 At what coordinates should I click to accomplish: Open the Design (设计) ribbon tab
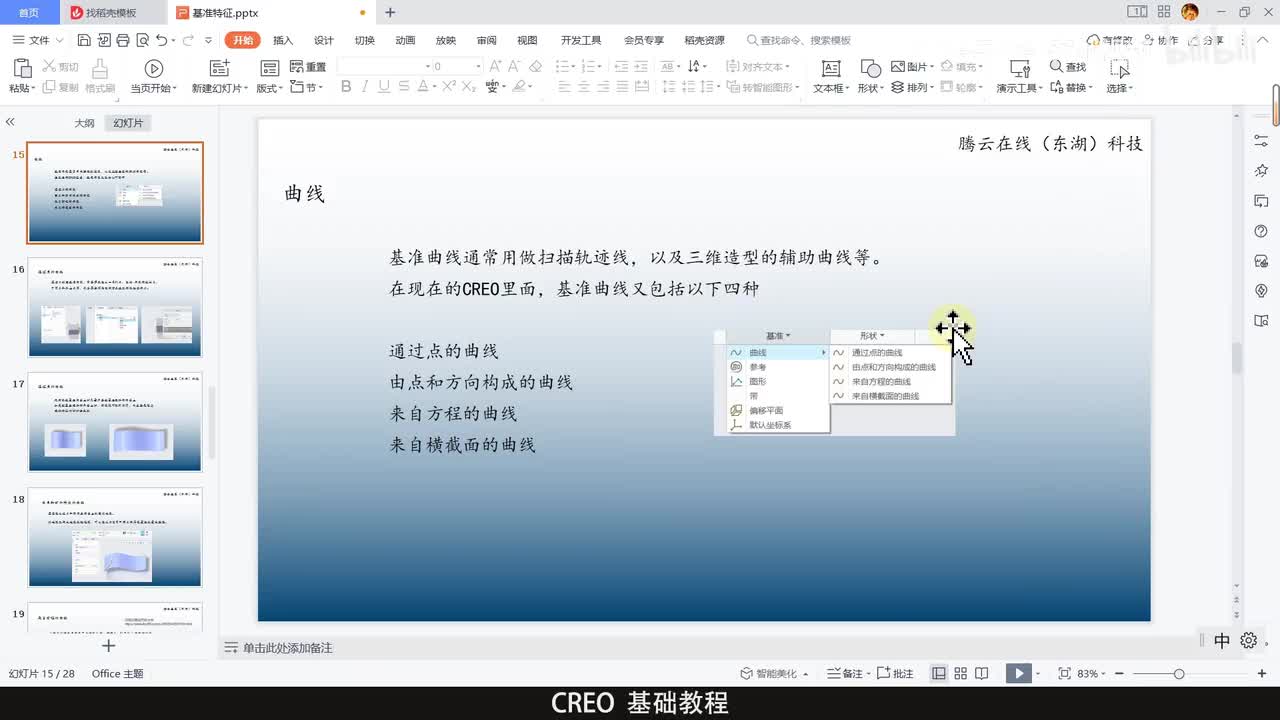(x=324, y=40)
